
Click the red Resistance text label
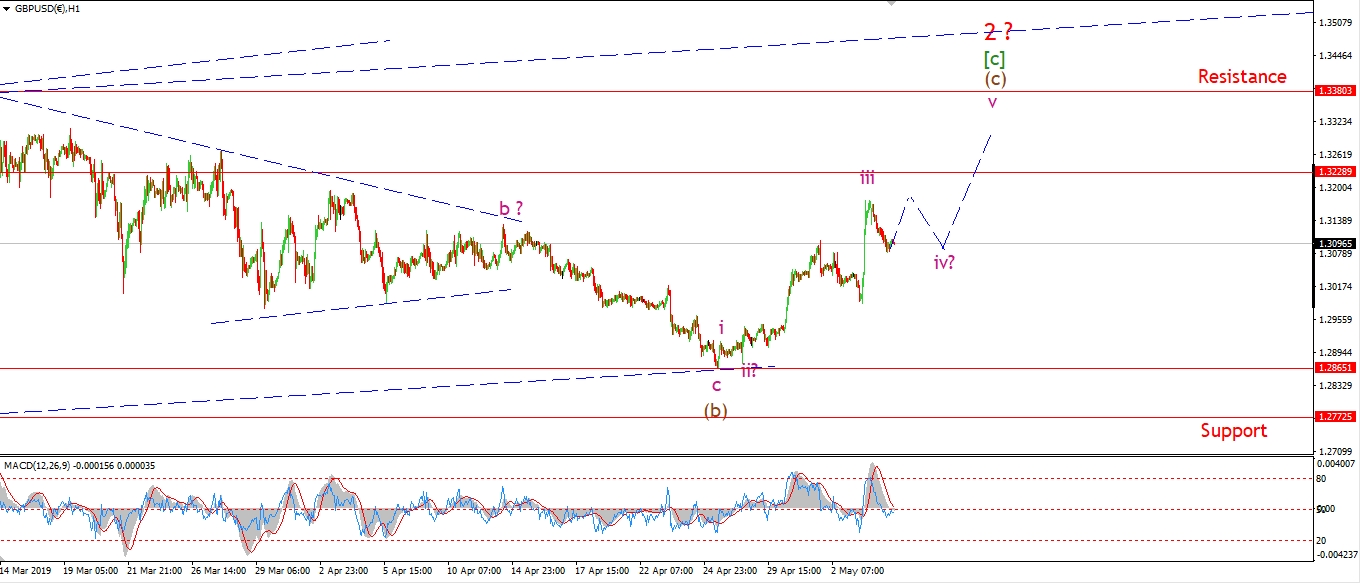[x=1242, y=76]
